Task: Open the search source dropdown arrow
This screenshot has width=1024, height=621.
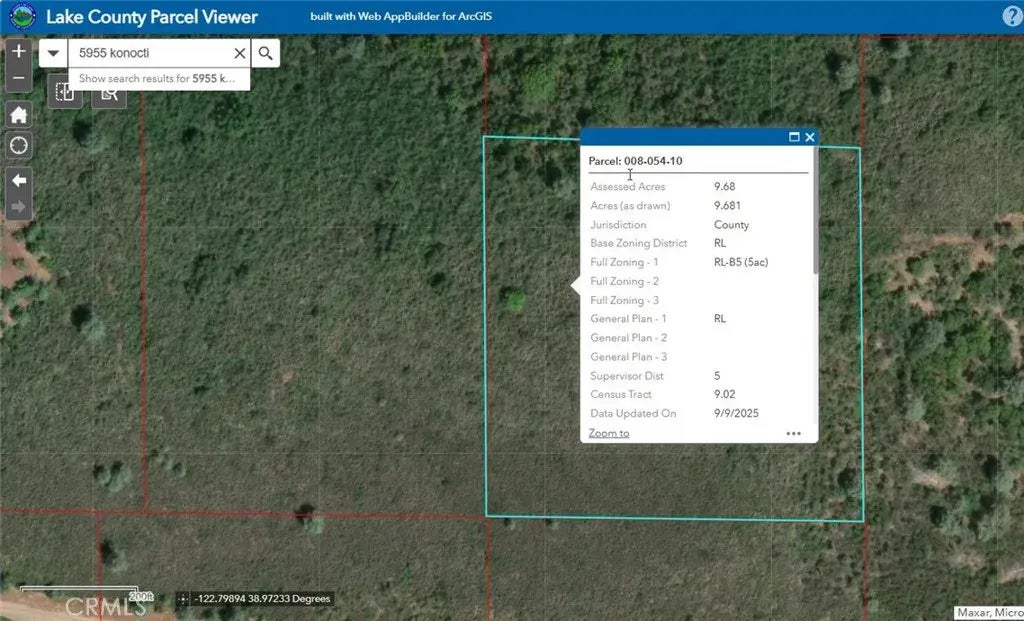Action: [x=54, y=53]
